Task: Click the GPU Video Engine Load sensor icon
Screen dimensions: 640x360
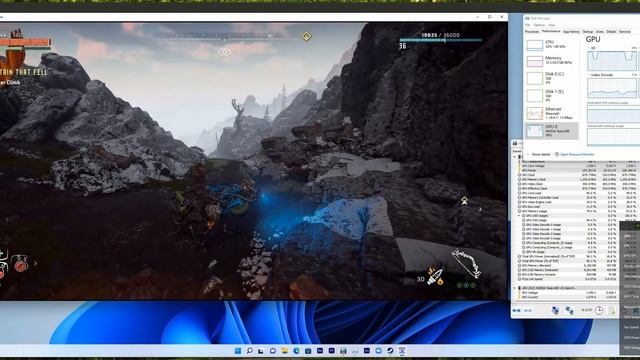Action: coord(519,202)
